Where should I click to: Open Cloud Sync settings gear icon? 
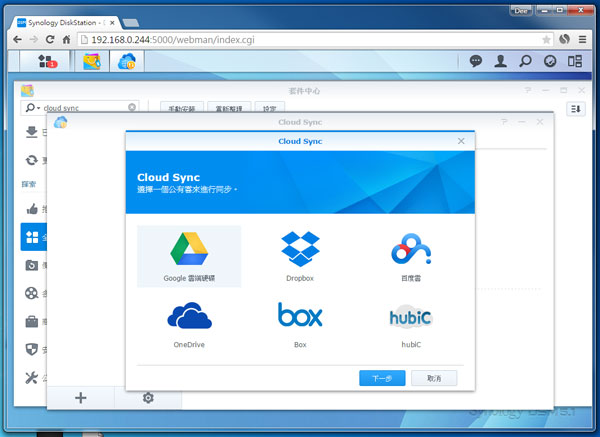click(x=148, y=398)
